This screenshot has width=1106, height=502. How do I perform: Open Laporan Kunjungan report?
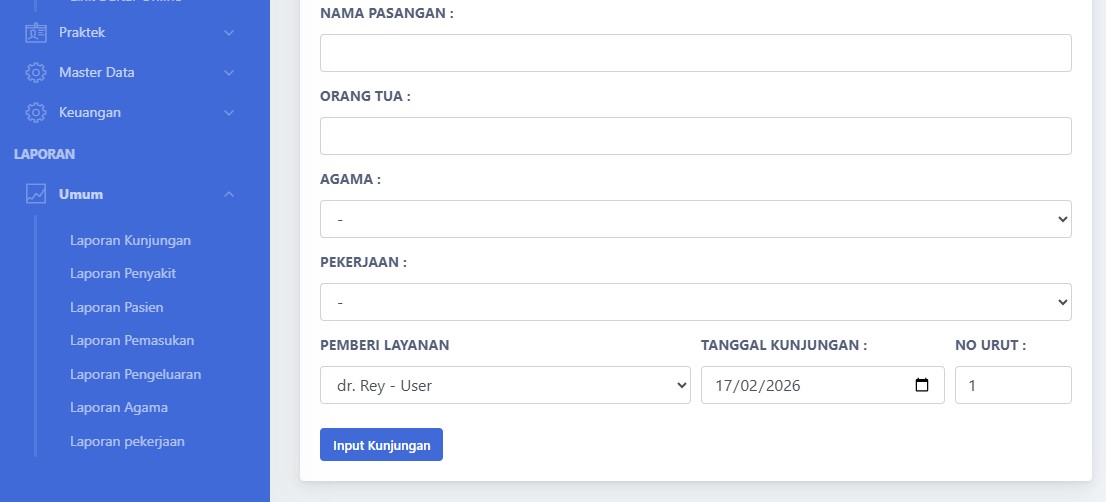[x=130, y=240]
